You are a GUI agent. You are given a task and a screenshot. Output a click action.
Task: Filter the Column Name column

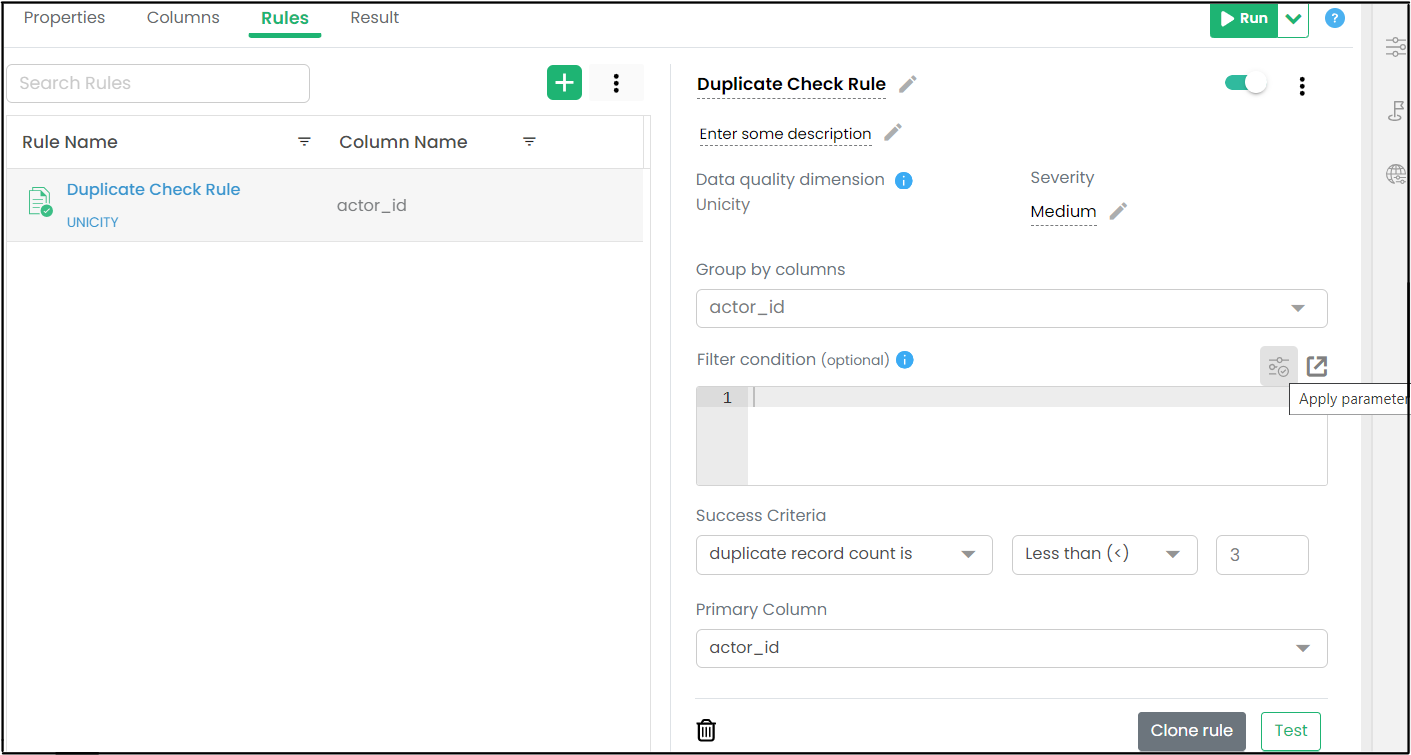pyautogui.click(x=530, y=142)
